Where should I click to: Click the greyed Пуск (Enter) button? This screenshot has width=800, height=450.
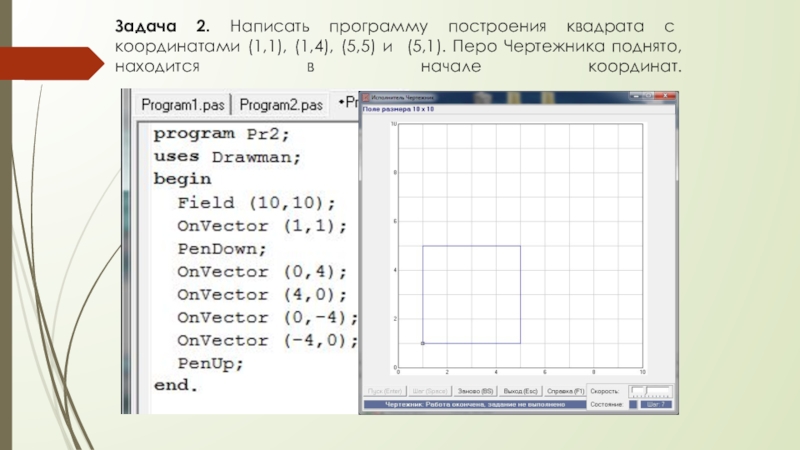point(385,391)
